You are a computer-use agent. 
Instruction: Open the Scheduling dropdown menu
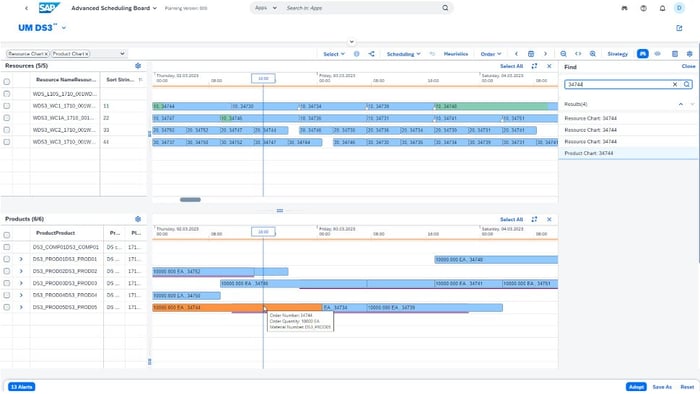(x=404, y=54)
